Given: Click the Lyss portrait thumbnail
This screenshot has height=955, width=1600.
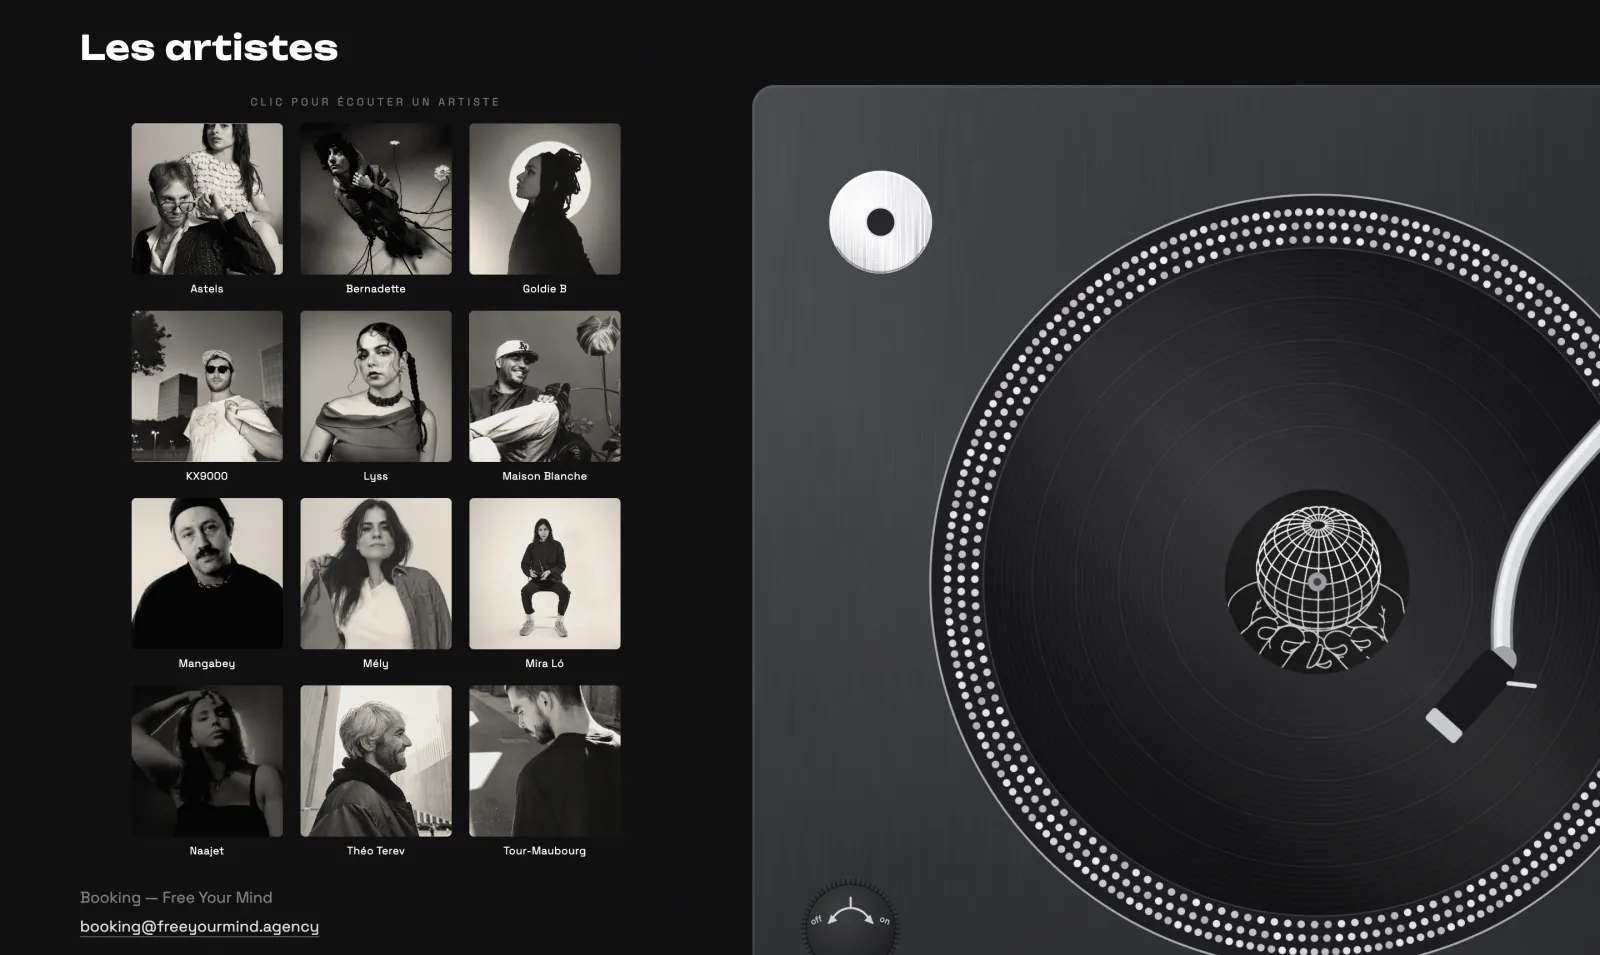Looking at the screenshot, I should tap(376, 386).
